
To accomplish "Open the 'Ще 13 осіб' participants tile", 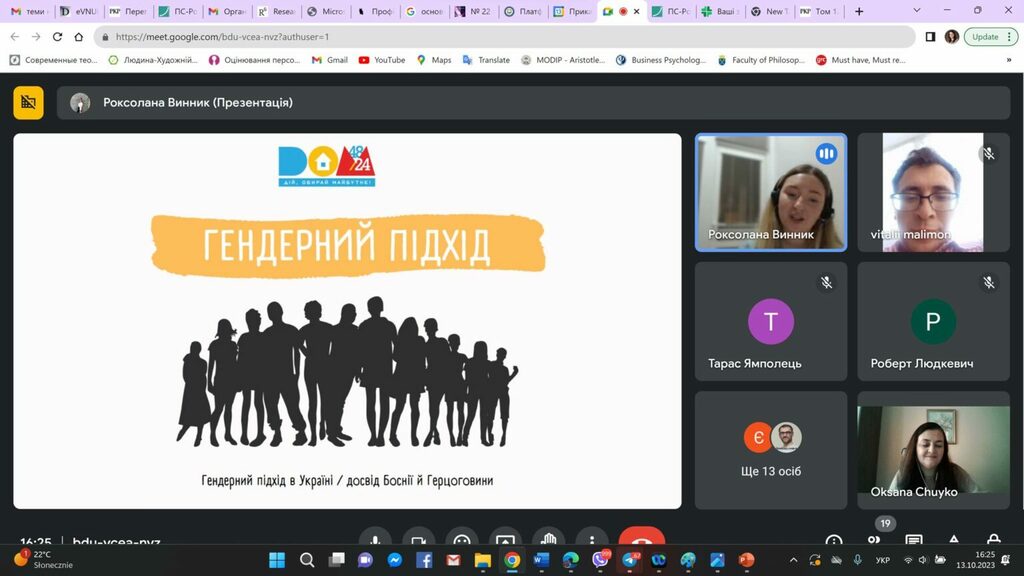I will (770, 450).
